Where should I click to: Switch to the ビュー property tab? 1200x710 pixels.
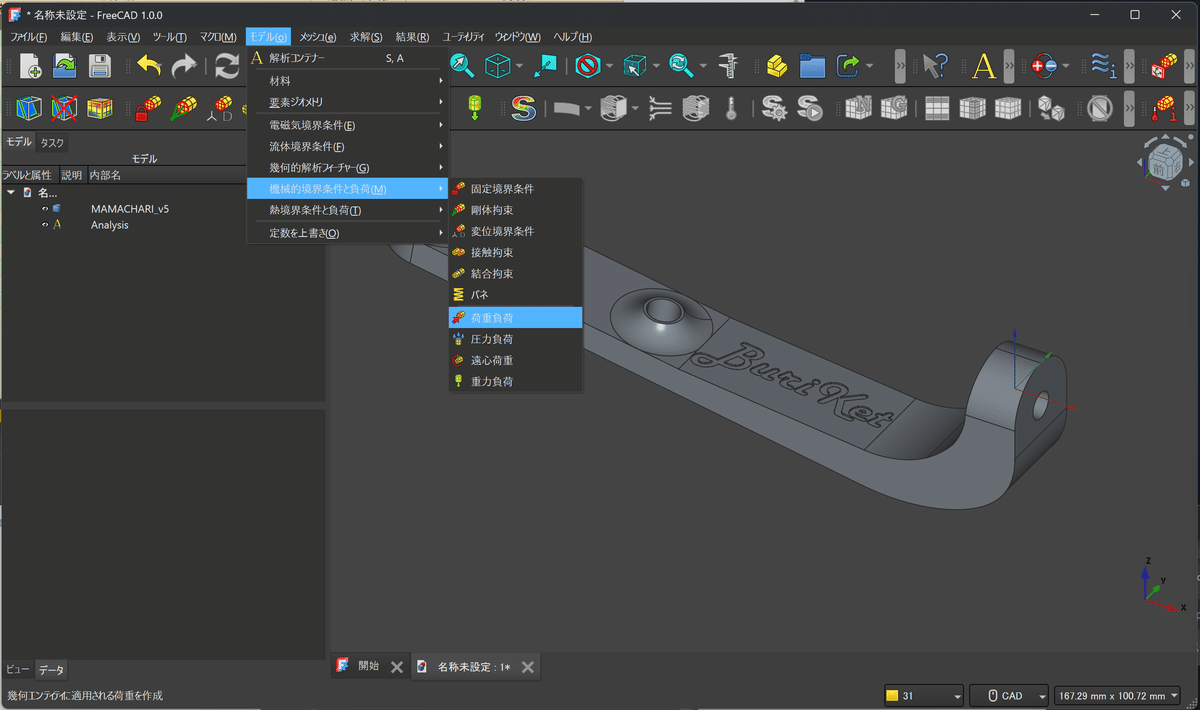coord(18,670)
